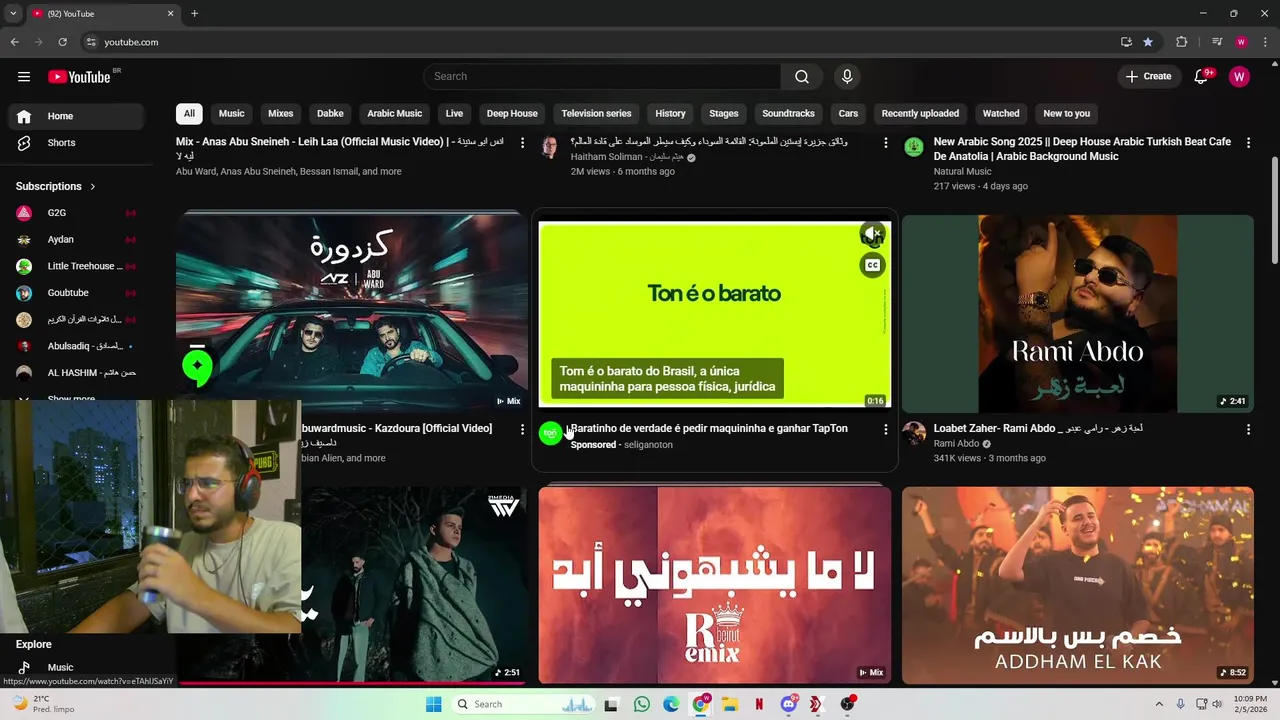The width and height of the screenshot is (1280, 720).
Task: Click the taskbar volume icon
Action: pyautogui.click(x=1217, y=704)
